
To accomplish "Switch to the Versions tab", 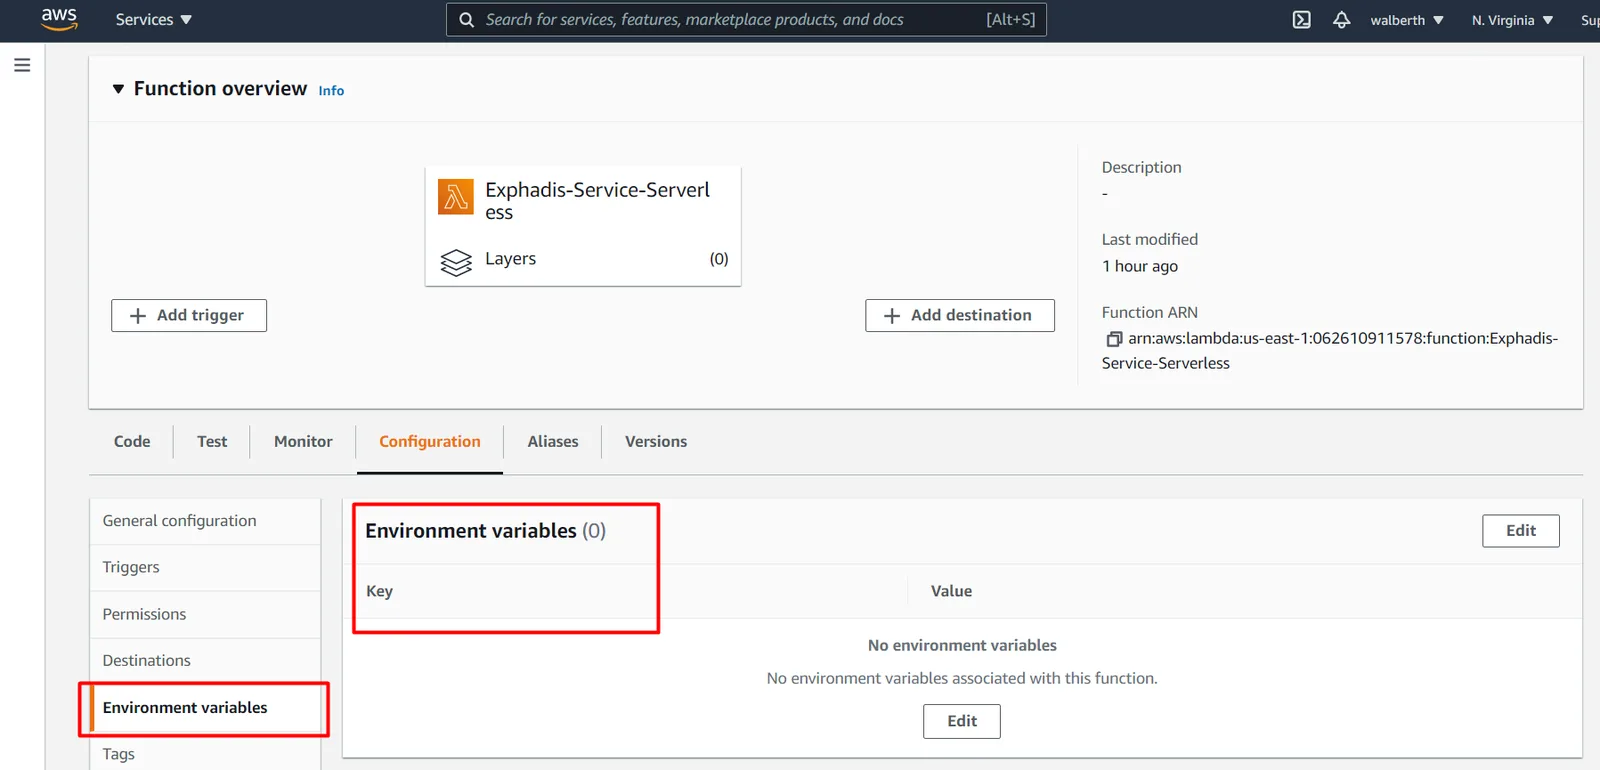I will (656, 441).
